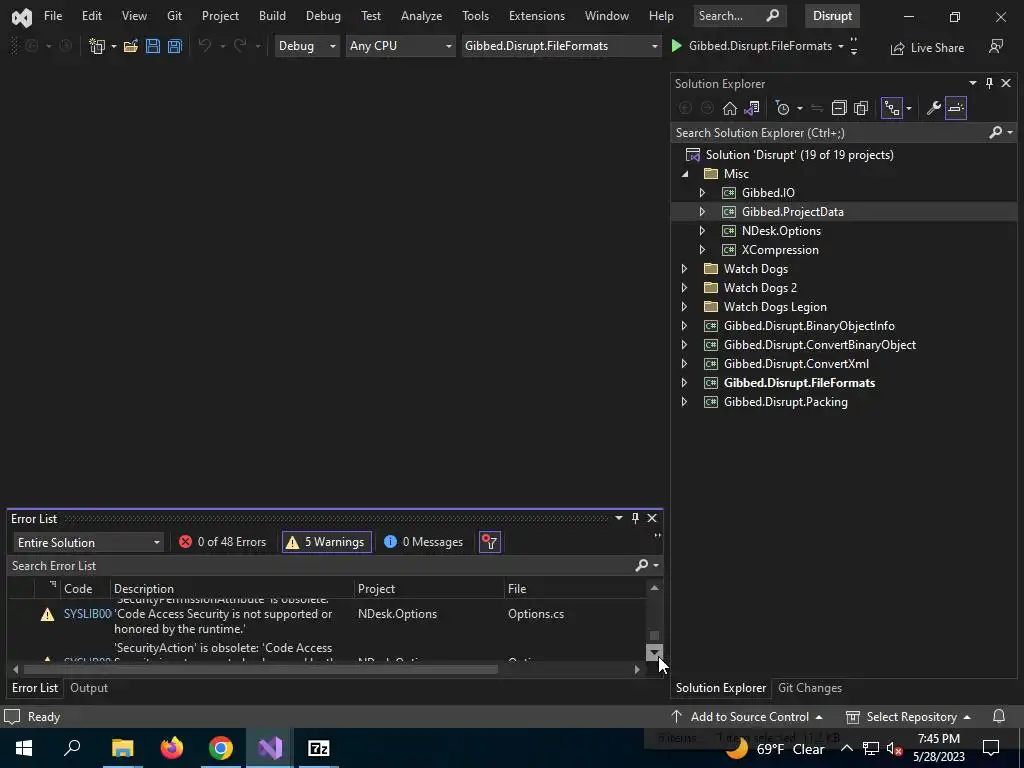Click the Visual Studio Search box
1024x768 pixels.
(x=739, y=16)
